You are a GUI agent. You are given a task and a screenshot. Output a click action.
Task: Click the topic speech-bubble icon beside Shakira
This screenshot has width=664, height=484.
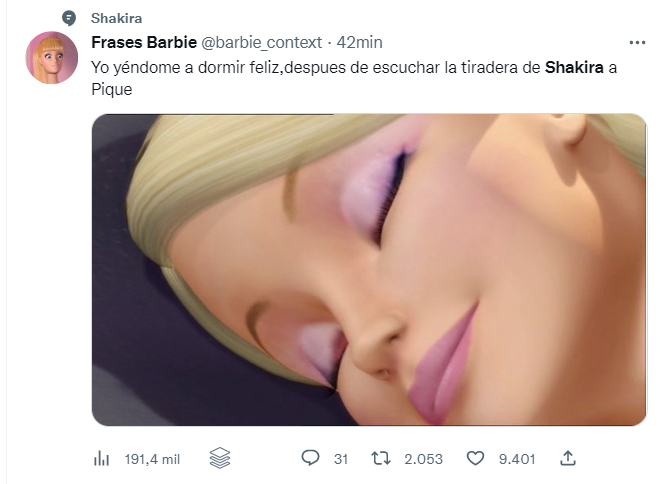pos(68,18)
